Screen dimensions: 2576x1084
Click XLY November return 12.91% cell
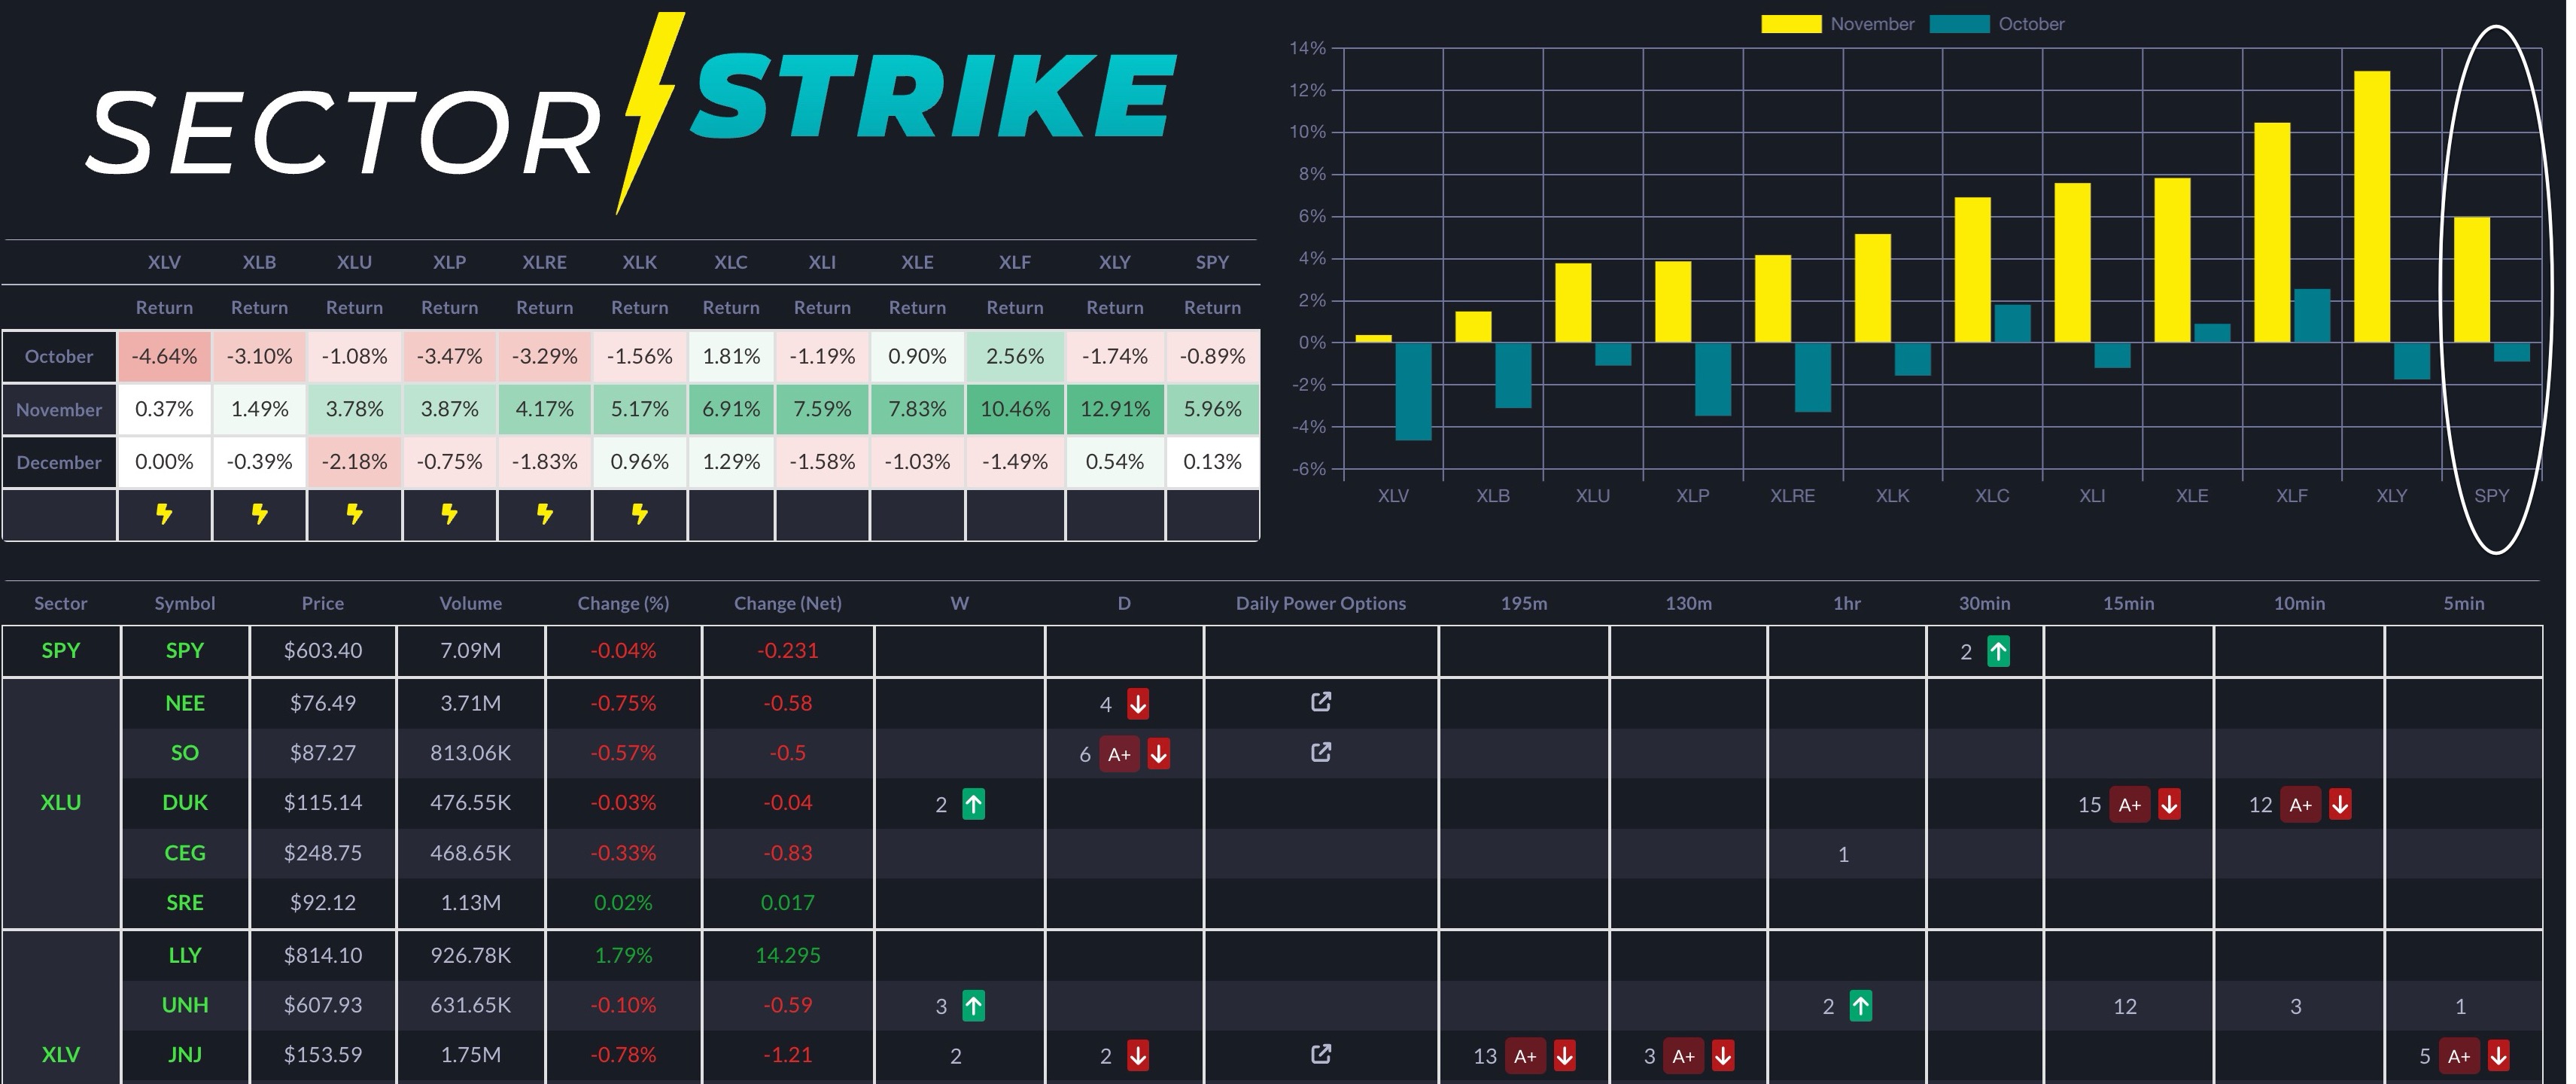click(x=1114, y=409)
